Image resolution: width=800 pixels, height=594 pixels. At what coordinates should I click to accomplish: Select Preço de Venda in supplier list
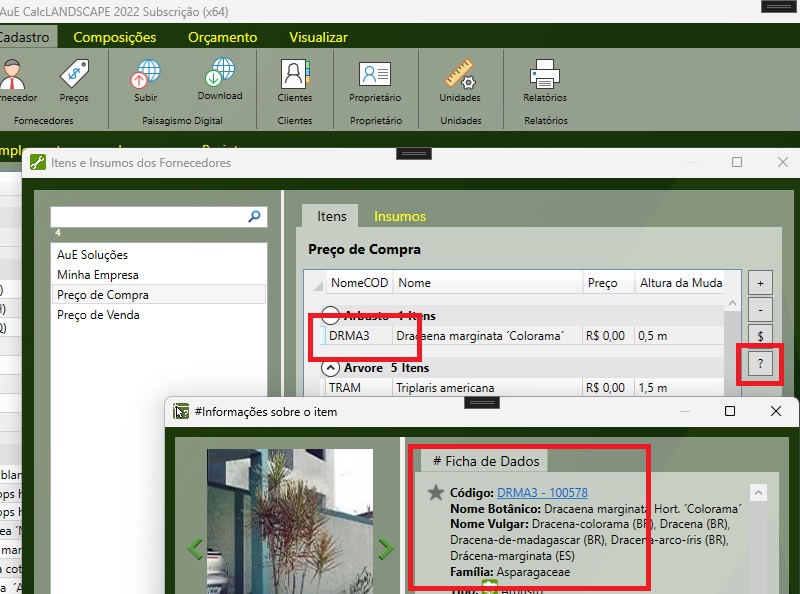click(x=98, y=315)
